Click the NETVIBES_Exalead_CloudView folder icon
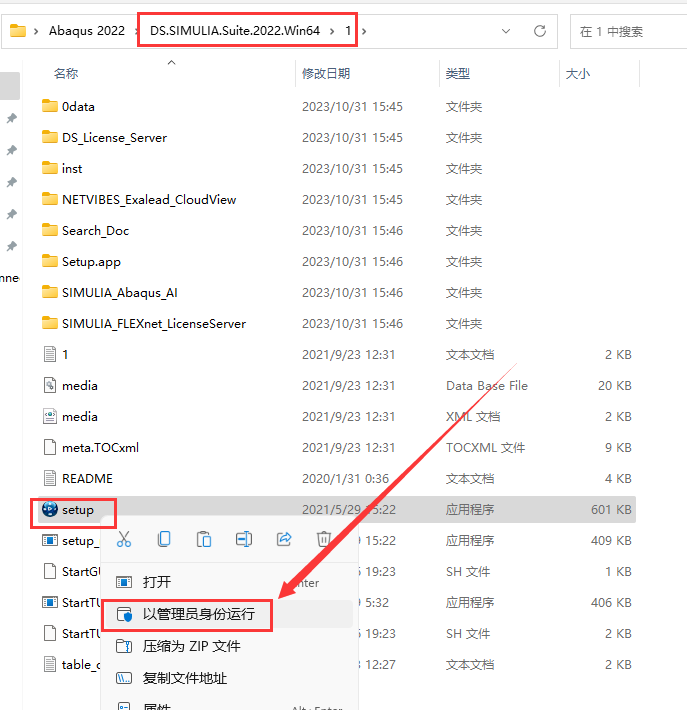This screenshot has height=710, width=687. point(50,199)
